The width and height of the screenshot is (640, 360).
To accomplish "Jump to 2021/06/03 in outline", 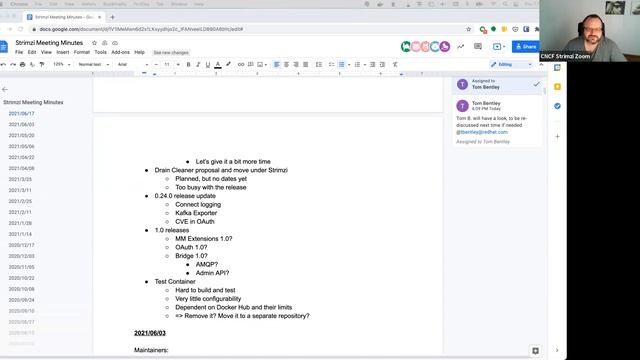I will pos(21,124).
